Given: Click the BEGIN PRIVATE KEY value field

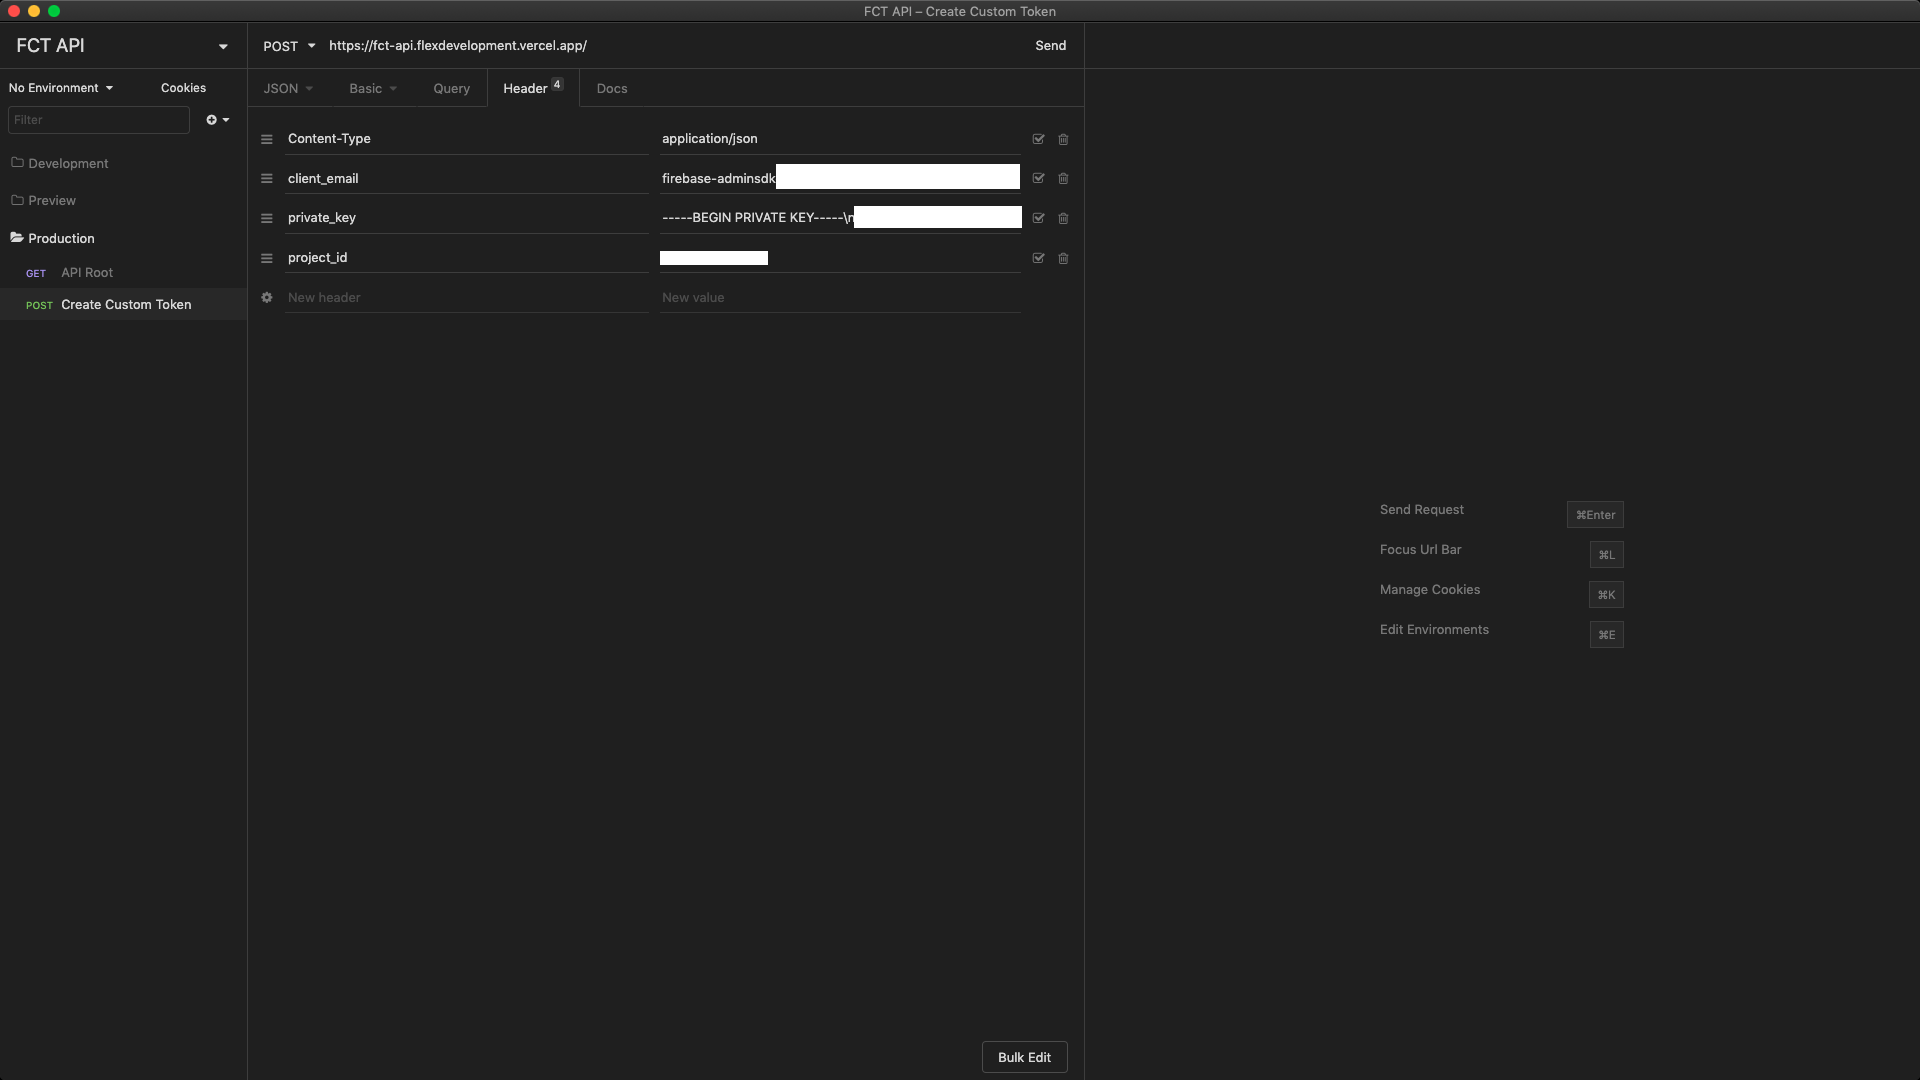Looking at the screenshot, I should [840, 218].
